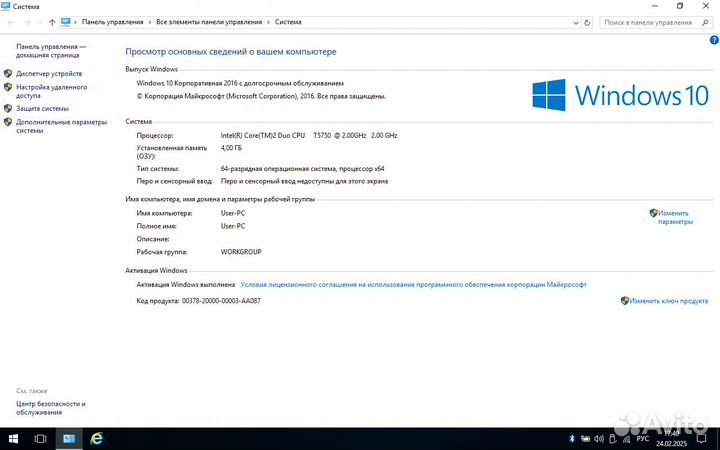
Task: Click the safely remove USB tray icon
Action: pos(612,439)
